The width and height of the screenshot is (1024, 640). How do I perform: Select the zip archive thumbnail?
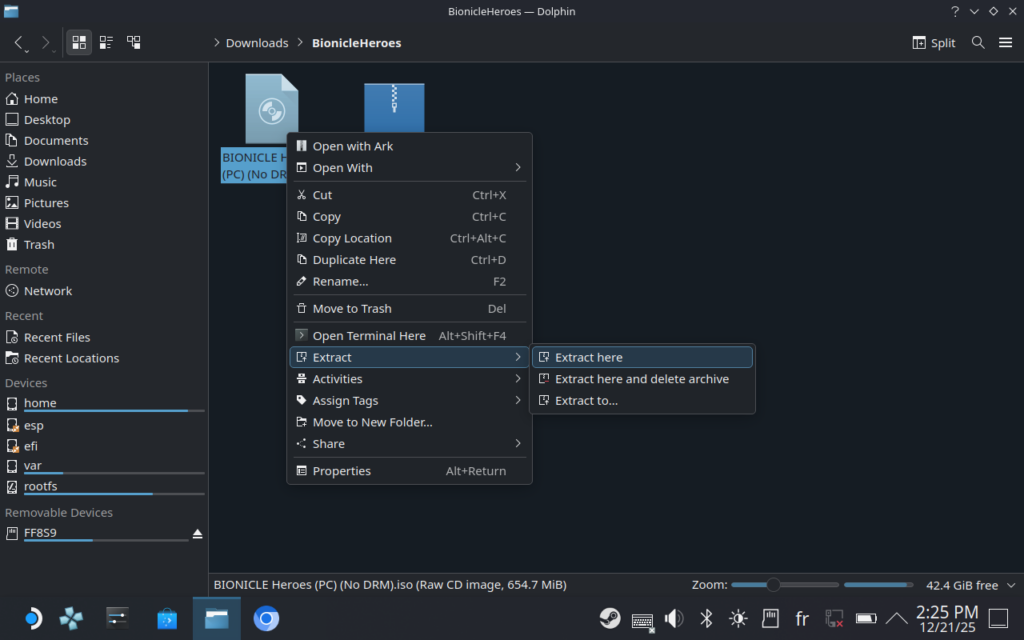pos(394,106)
